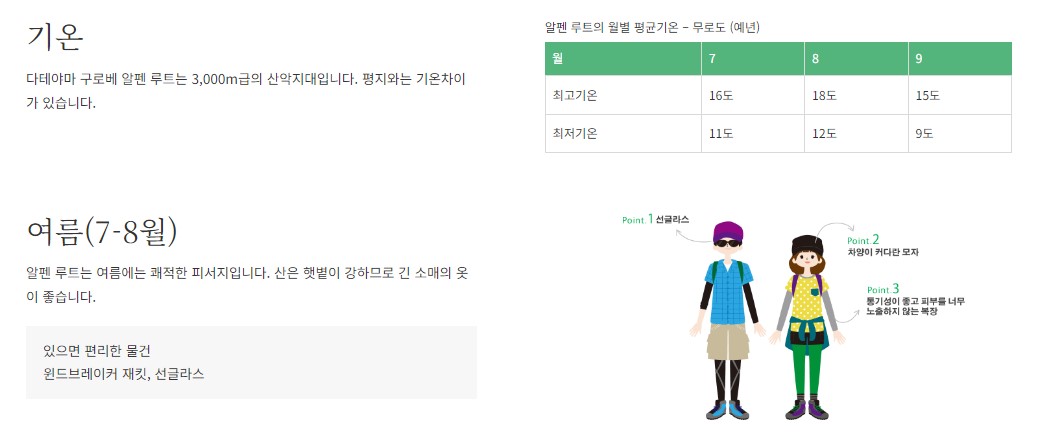Select the Point.1 선글라스 label
The height and width of the screenshot is (438, 1038).
[x=655, y=219]
